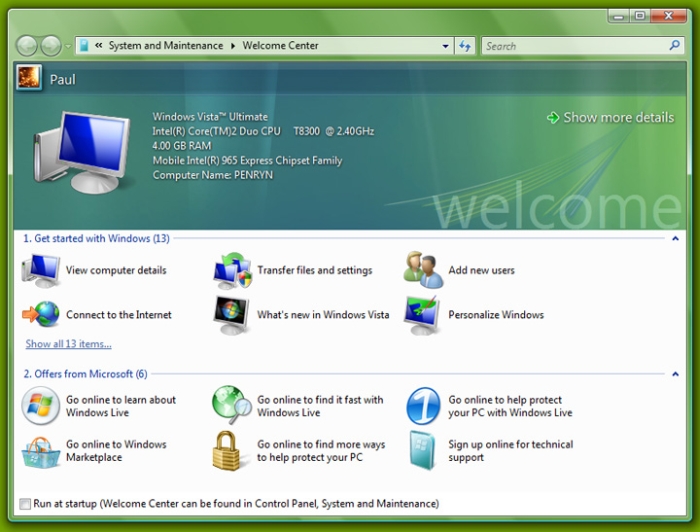The height and width of the screenshot is (532, 700).
Task: Close the Welcome Center window
Action: [x=668, y=16]
